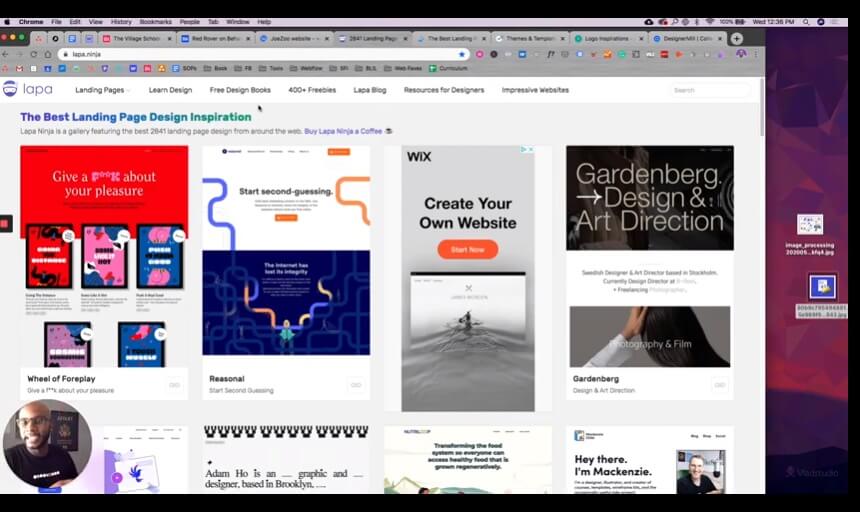
Task: Open the Tools bookmark folder
Action: click(271, 69)
